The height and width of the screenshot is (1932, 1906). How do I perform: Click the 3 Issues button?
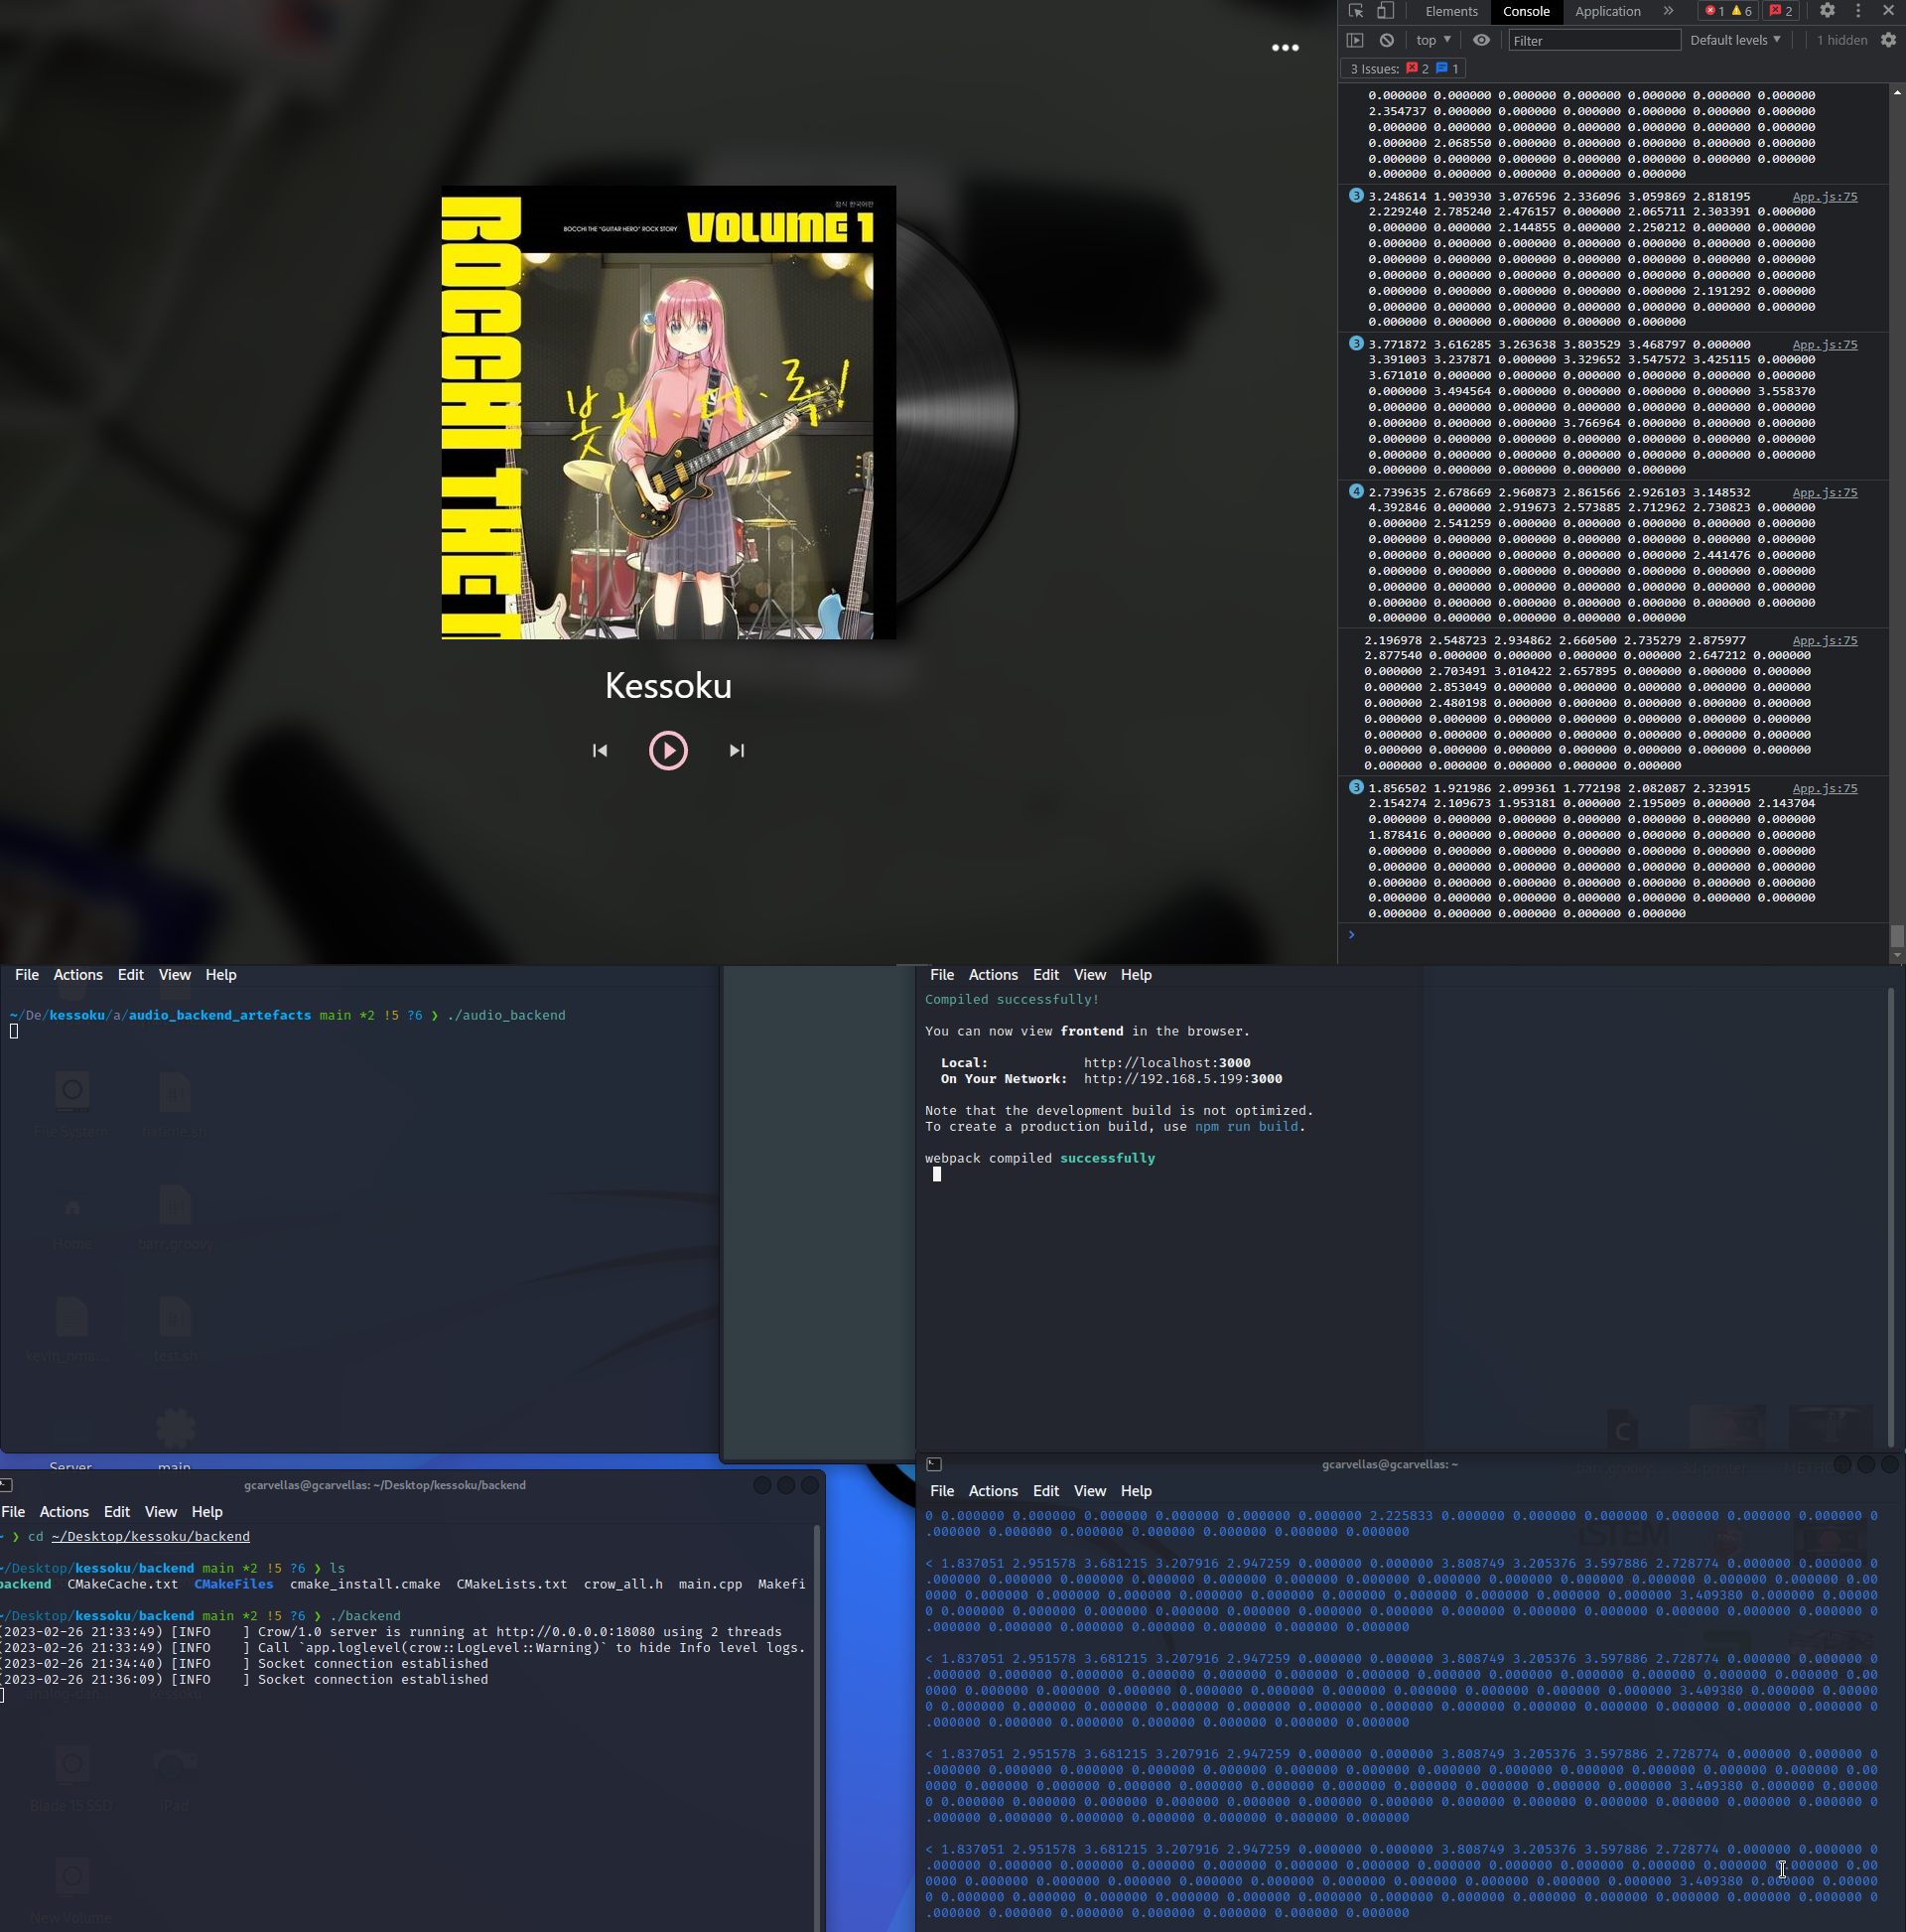pyautogui.click(x=1404, y=69)
